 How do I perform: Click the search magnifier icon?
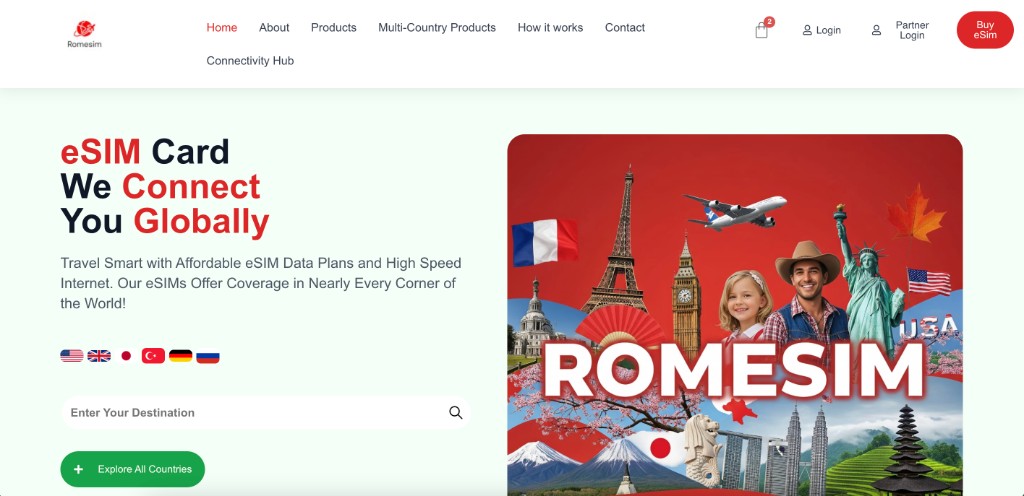(456, 412)
